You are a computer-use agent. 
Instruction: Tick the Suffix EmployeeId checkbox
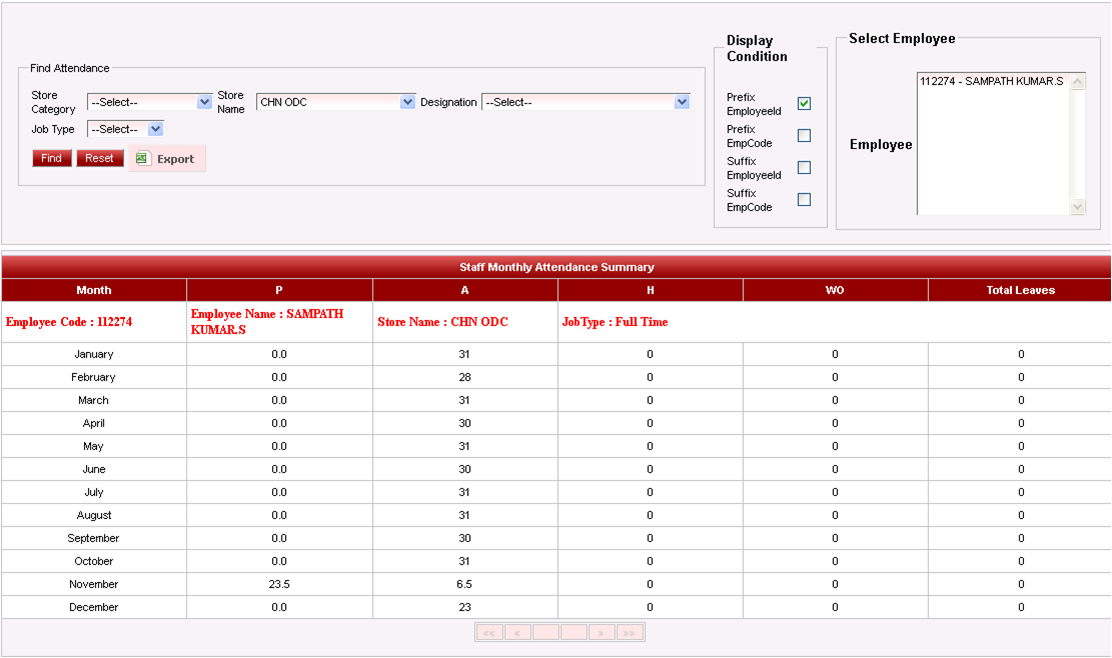click(x=804, y=168)
